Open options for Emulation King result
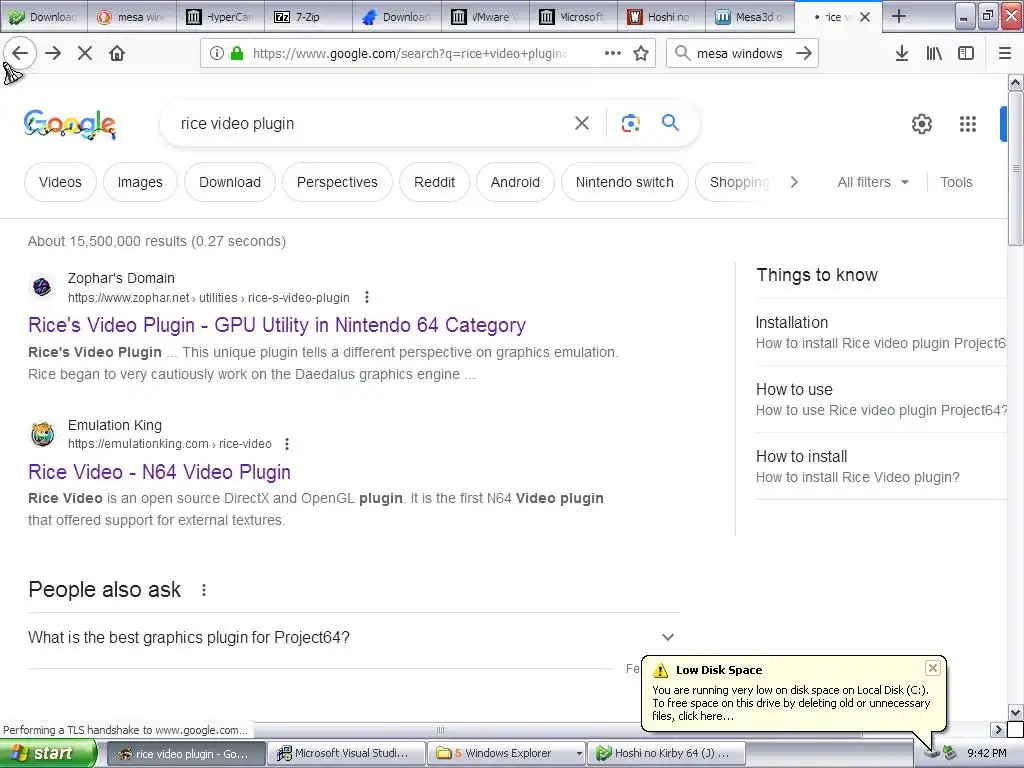This screenshot has height=768, width=1024. click(x=287, y=443)
